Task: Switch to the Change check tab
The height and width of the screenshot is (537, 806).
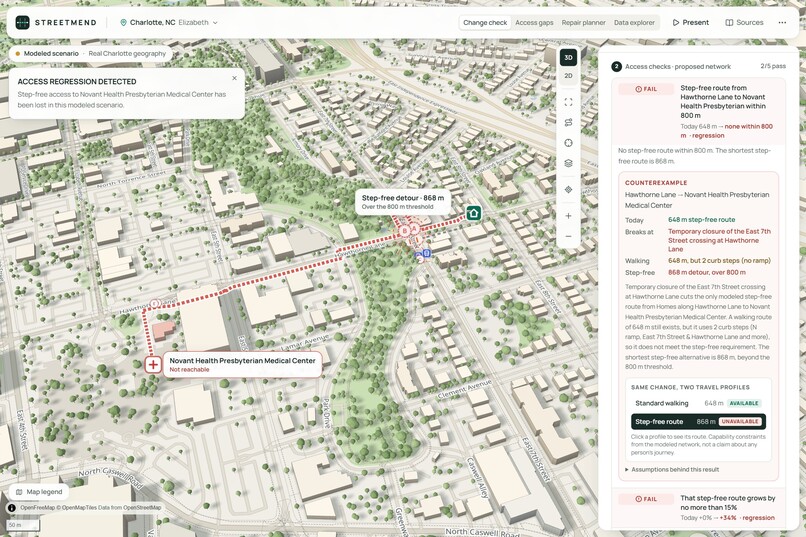Action: (x=485, y=23)
